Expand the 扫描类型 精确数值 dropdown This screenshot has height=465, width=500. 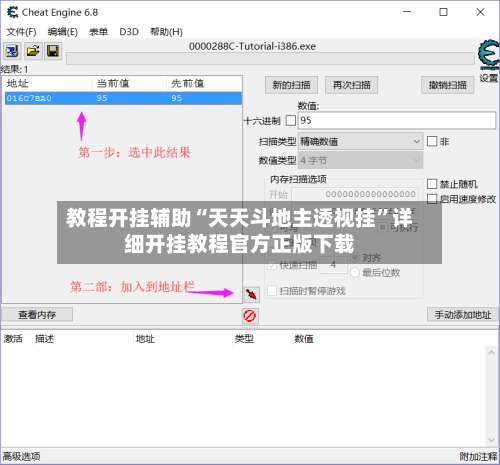coord(360,141)
